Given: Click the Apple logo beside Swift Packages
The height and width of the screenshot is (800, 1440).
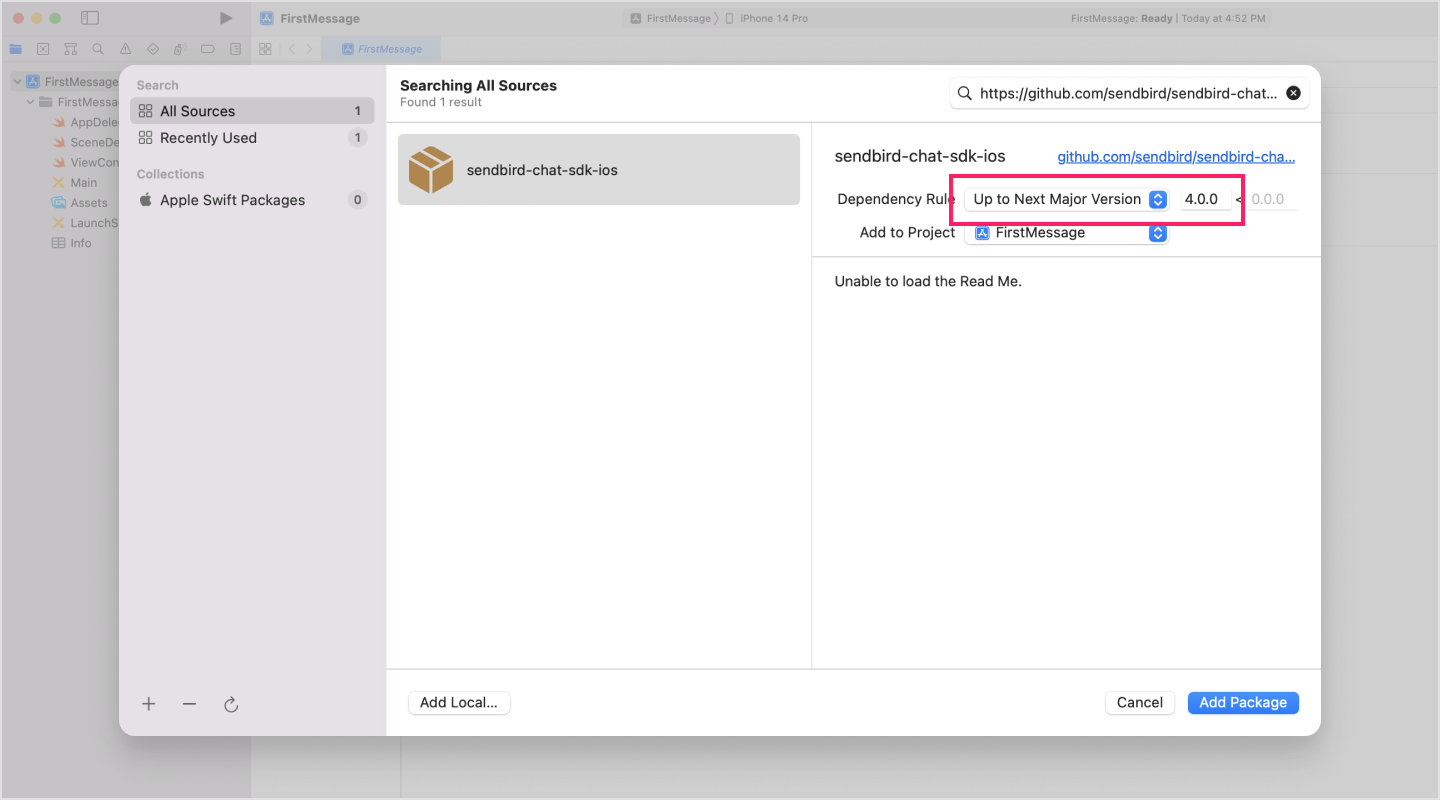Looking at the screenshot, I should click(x=145, y=200).
